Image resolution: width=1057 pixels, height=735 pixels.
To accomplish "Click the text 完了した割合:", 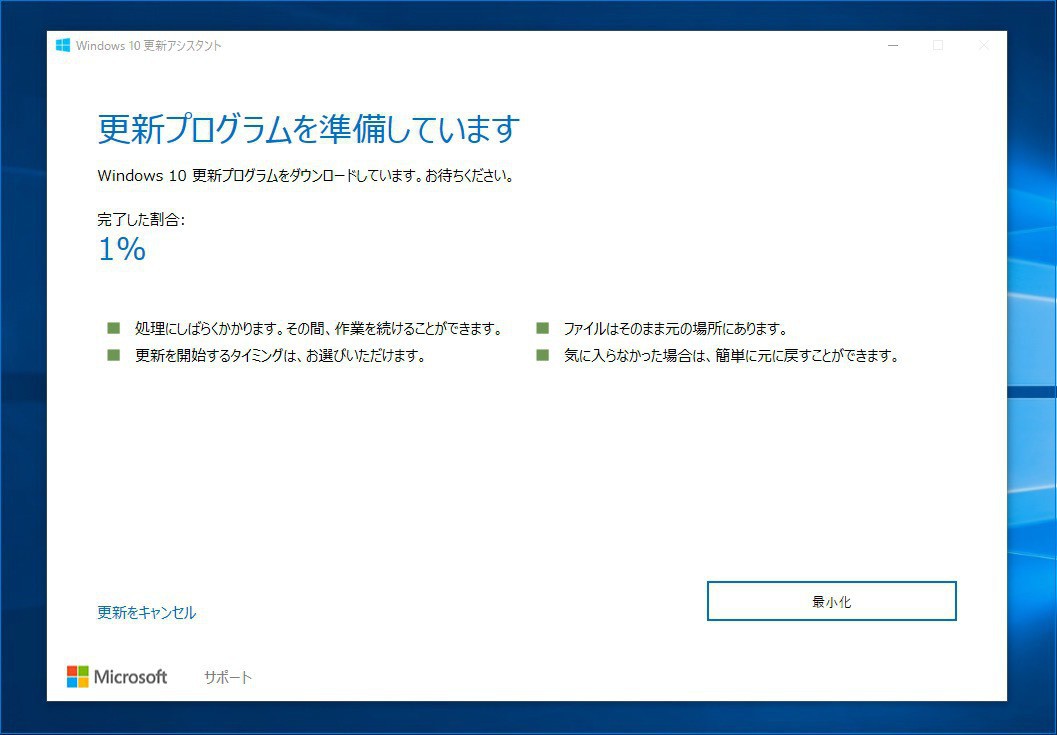I will (x=141, y=219).
